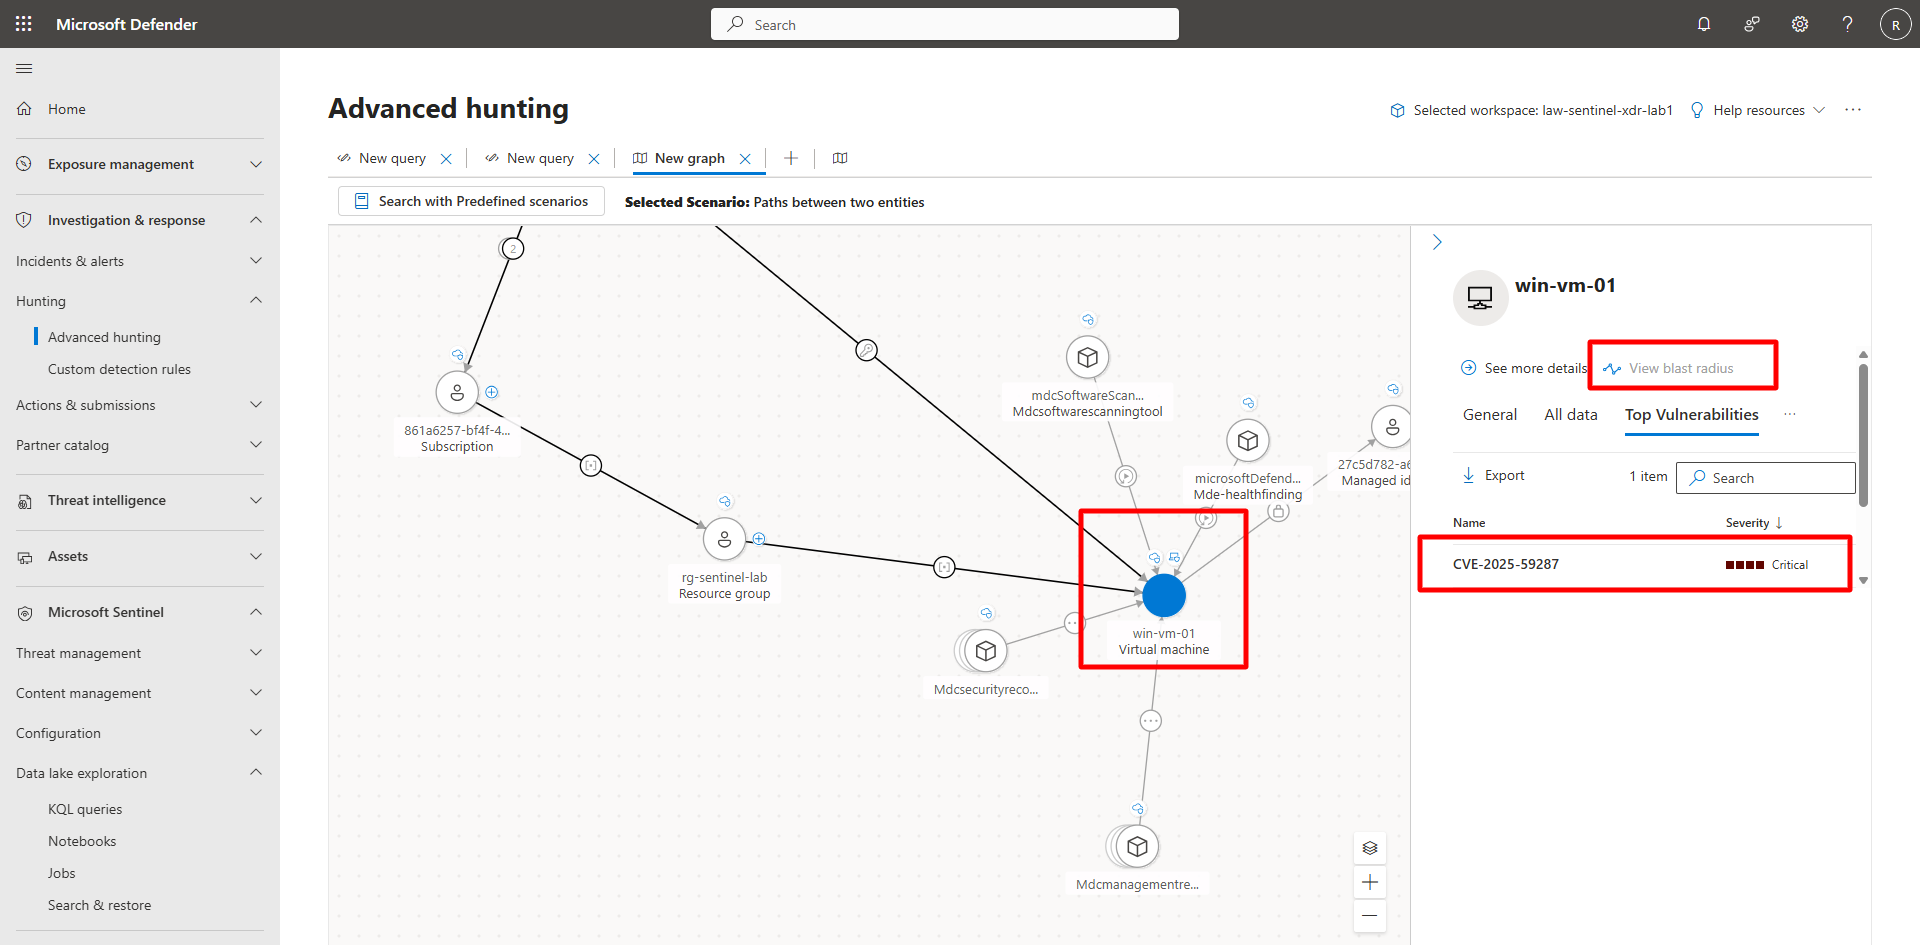Collapse the navigation hamburger menu

click(x=24, y=68)
